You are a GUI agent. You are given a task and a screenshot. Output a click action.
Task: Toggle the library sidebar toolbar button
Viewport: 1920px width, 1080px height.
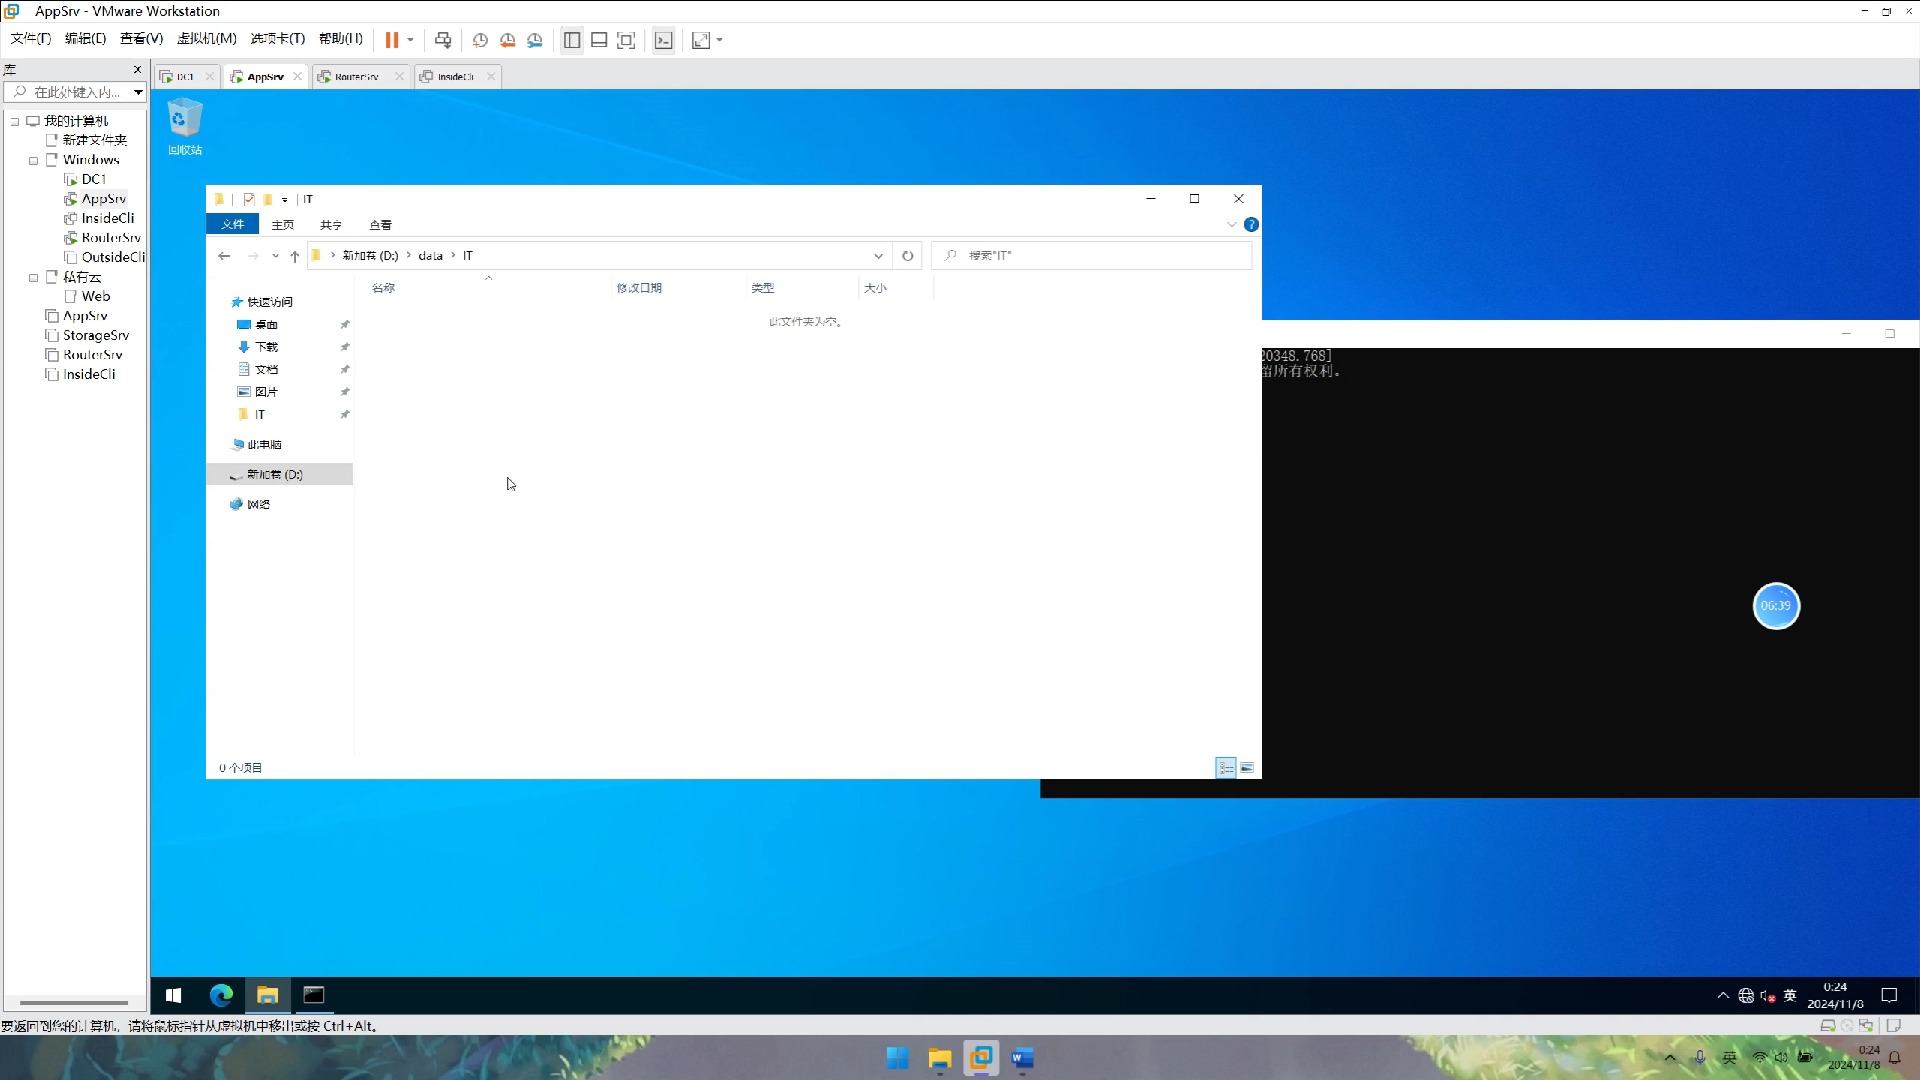click(572, 40)
